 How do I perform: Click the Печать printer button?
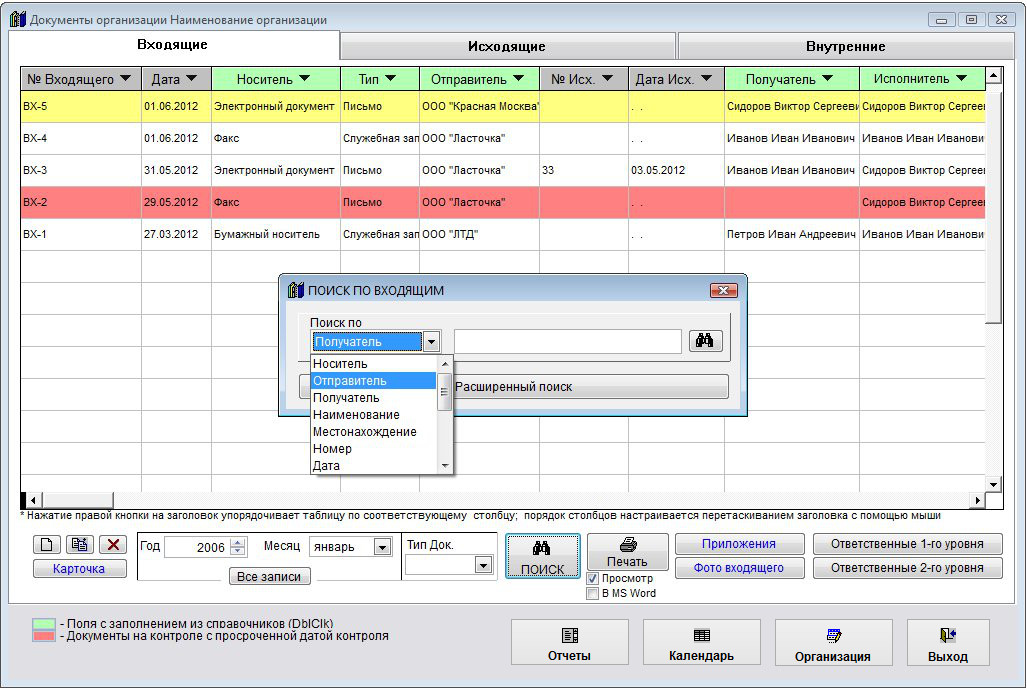(627, 552)
